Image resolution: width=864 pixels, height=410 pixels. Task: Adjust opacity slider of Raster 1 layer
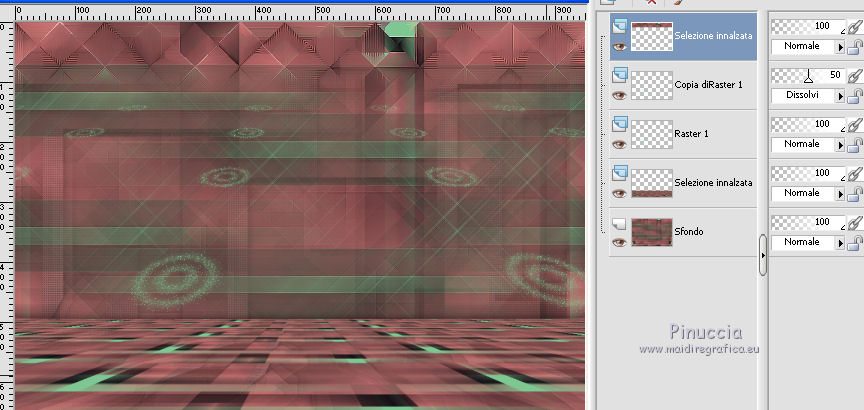click(808, 124)
